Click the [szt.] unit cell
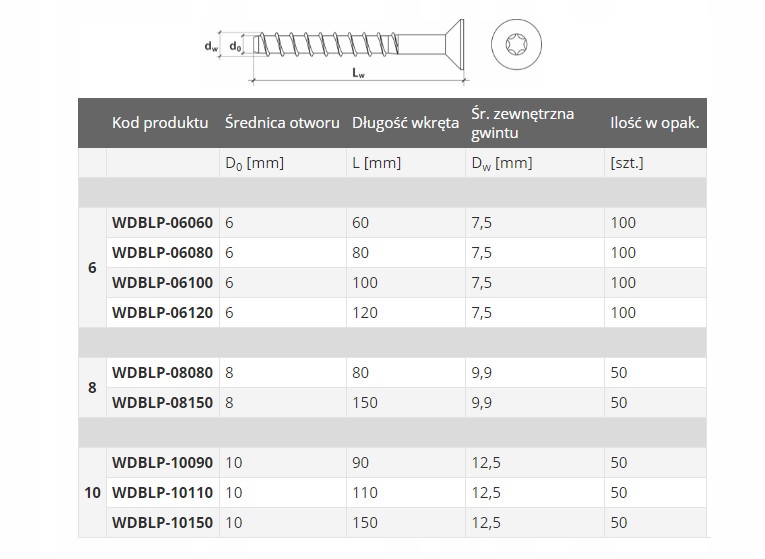The width and height of the screenshot is (765, 559). pos(627,163)
